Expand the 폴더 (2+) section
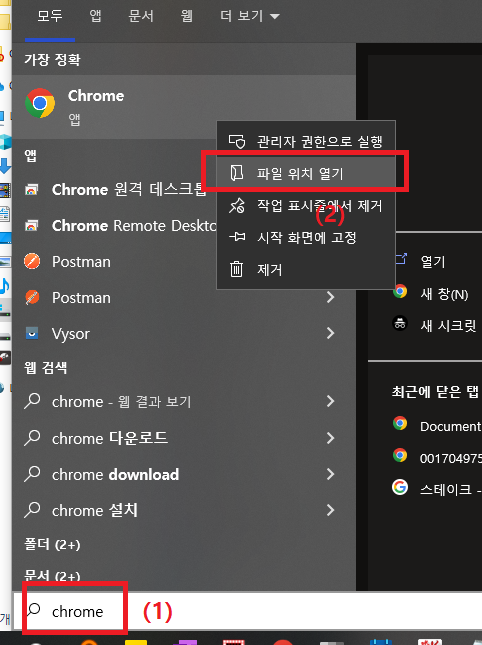 52,545
